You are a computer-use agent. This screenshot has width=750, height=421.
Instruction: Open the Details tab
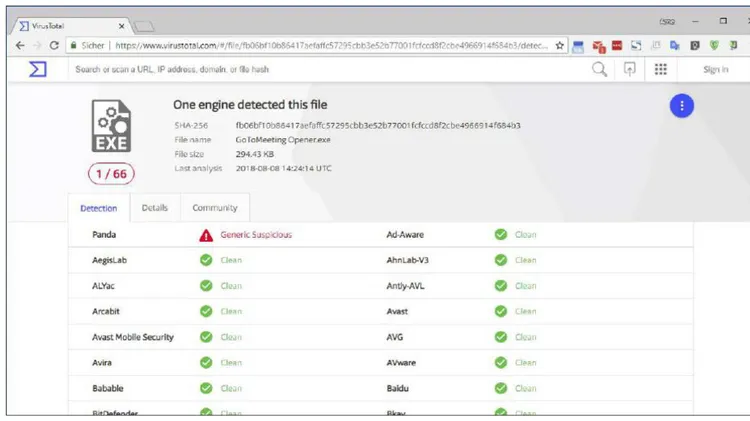[154, 208]
